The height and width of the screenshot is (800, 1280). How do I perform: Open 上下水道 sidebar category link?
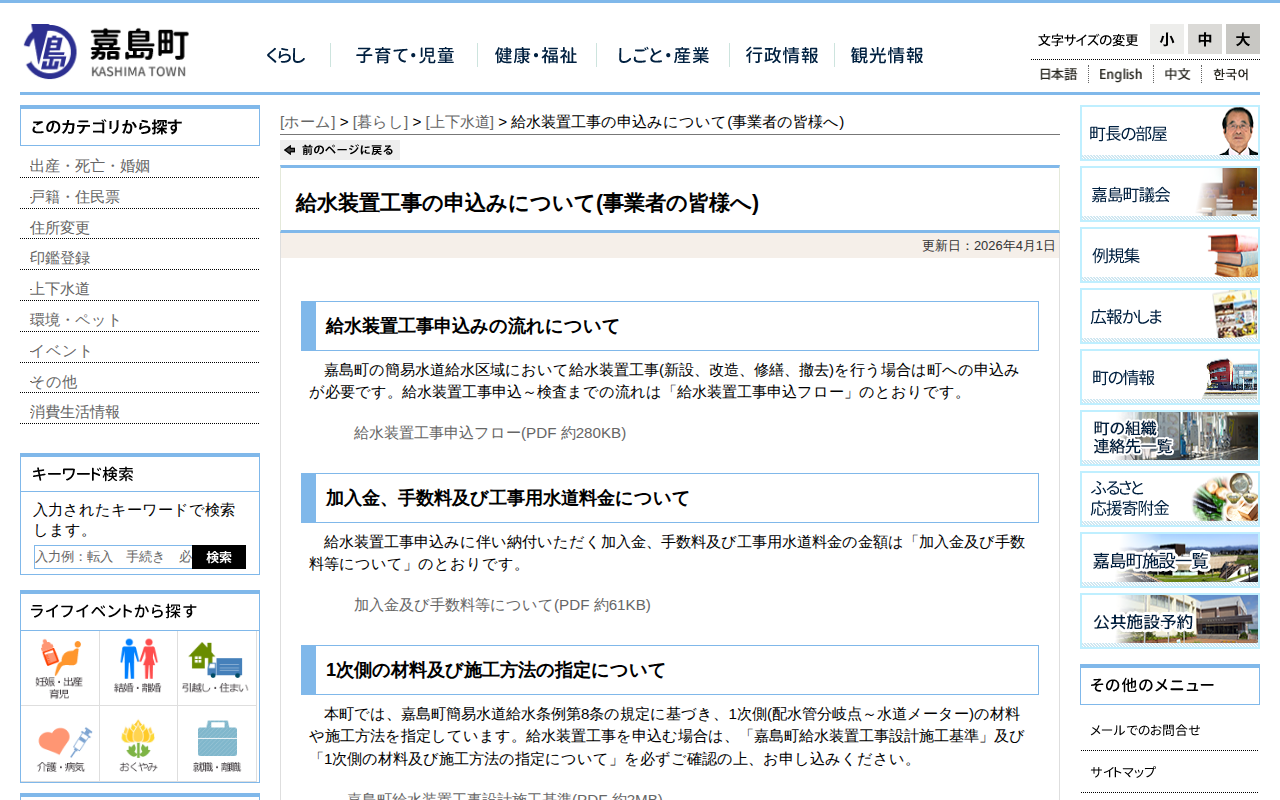[60, 289]
